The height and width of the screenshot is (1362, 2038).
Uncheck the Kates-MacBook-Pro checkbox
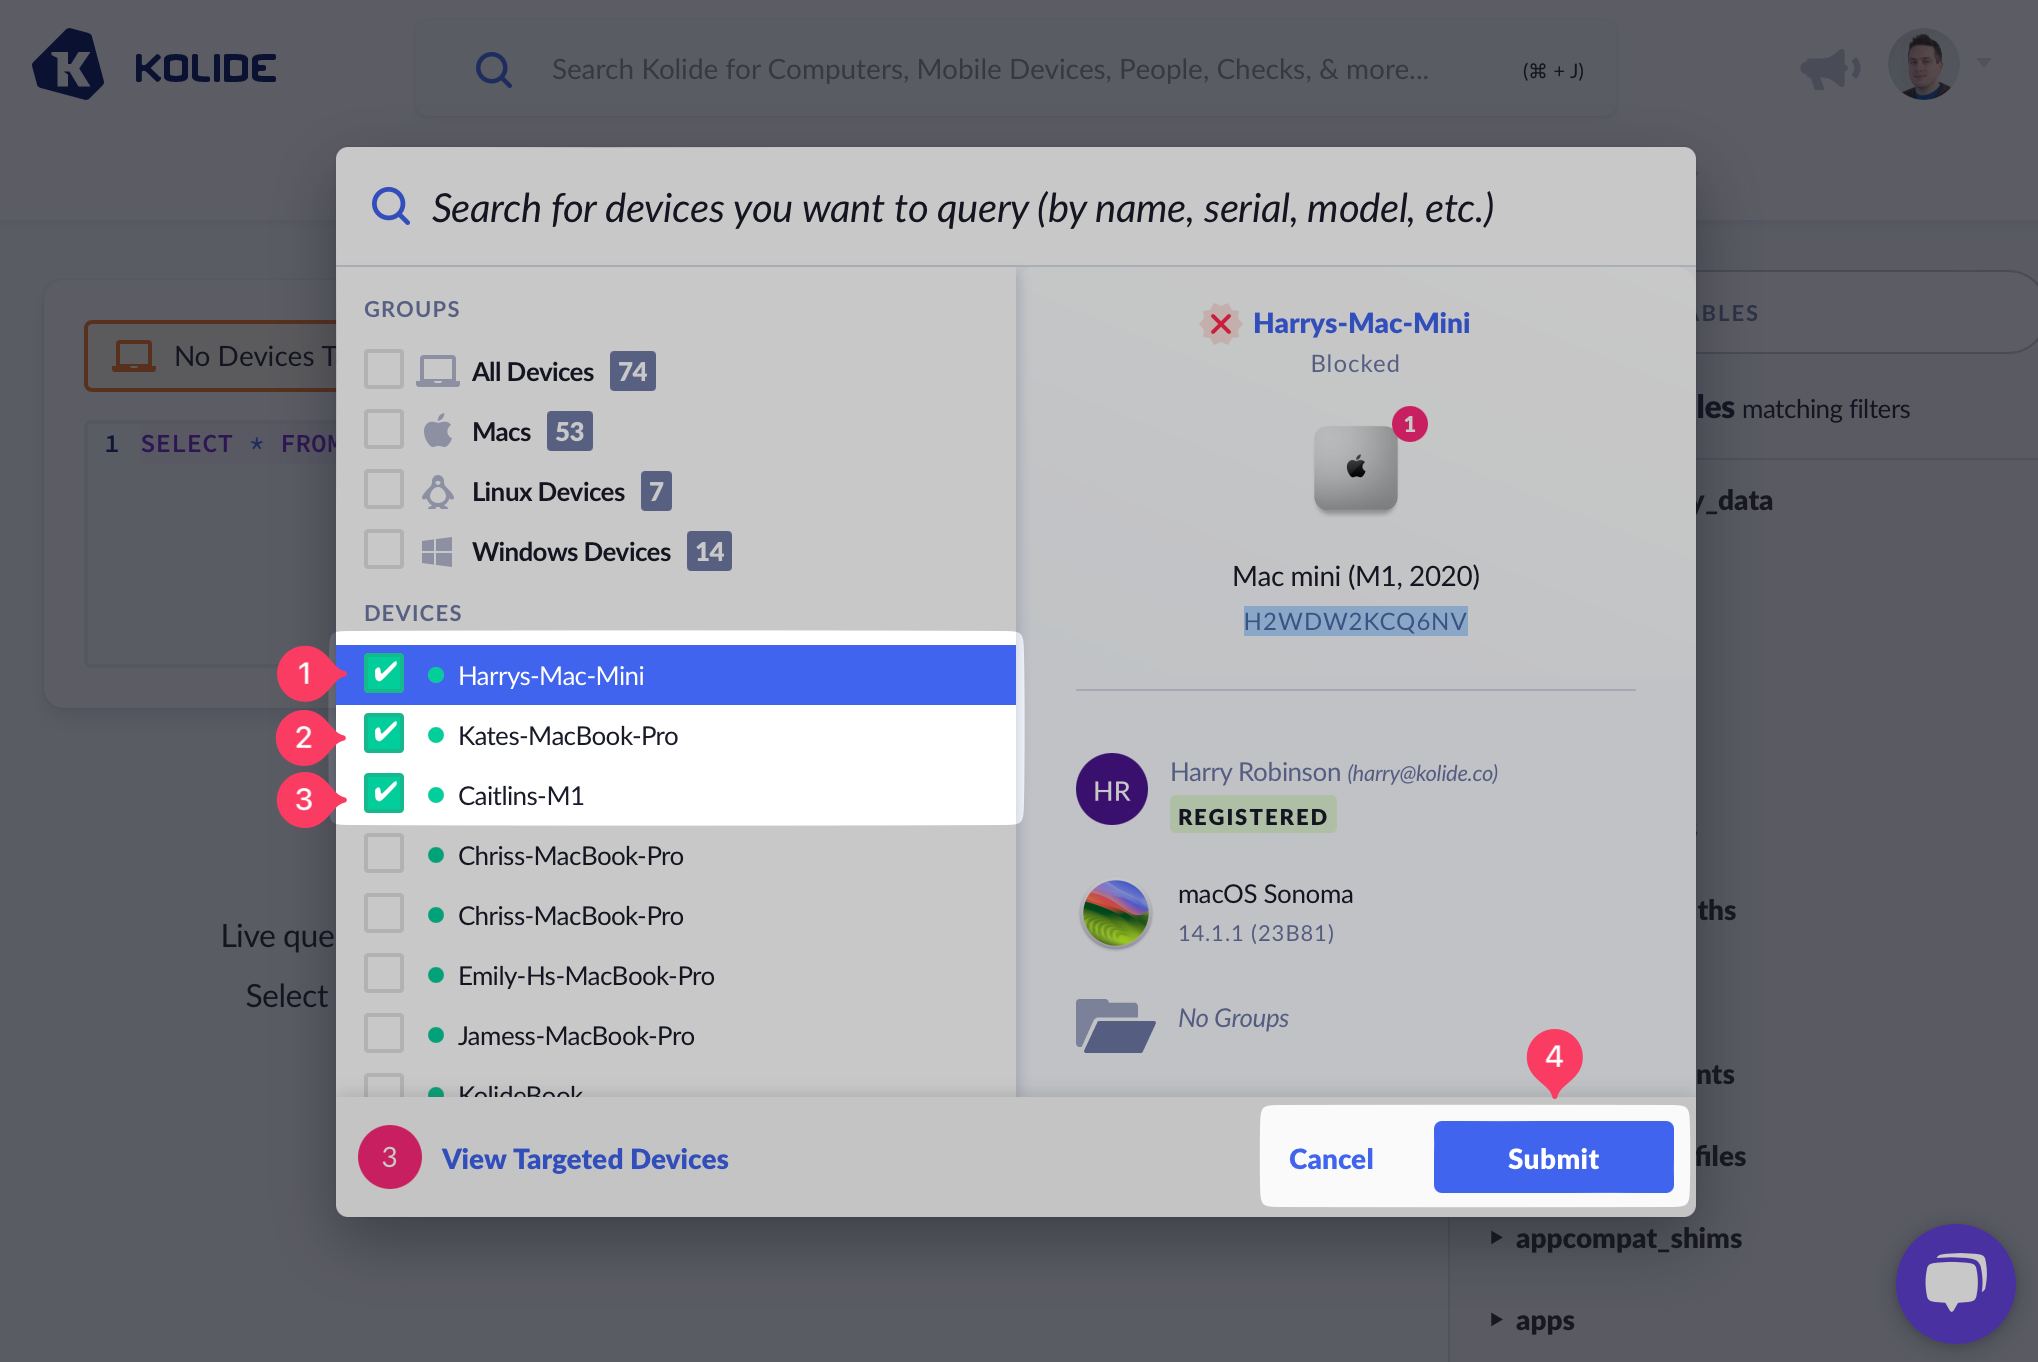(384, 734)
